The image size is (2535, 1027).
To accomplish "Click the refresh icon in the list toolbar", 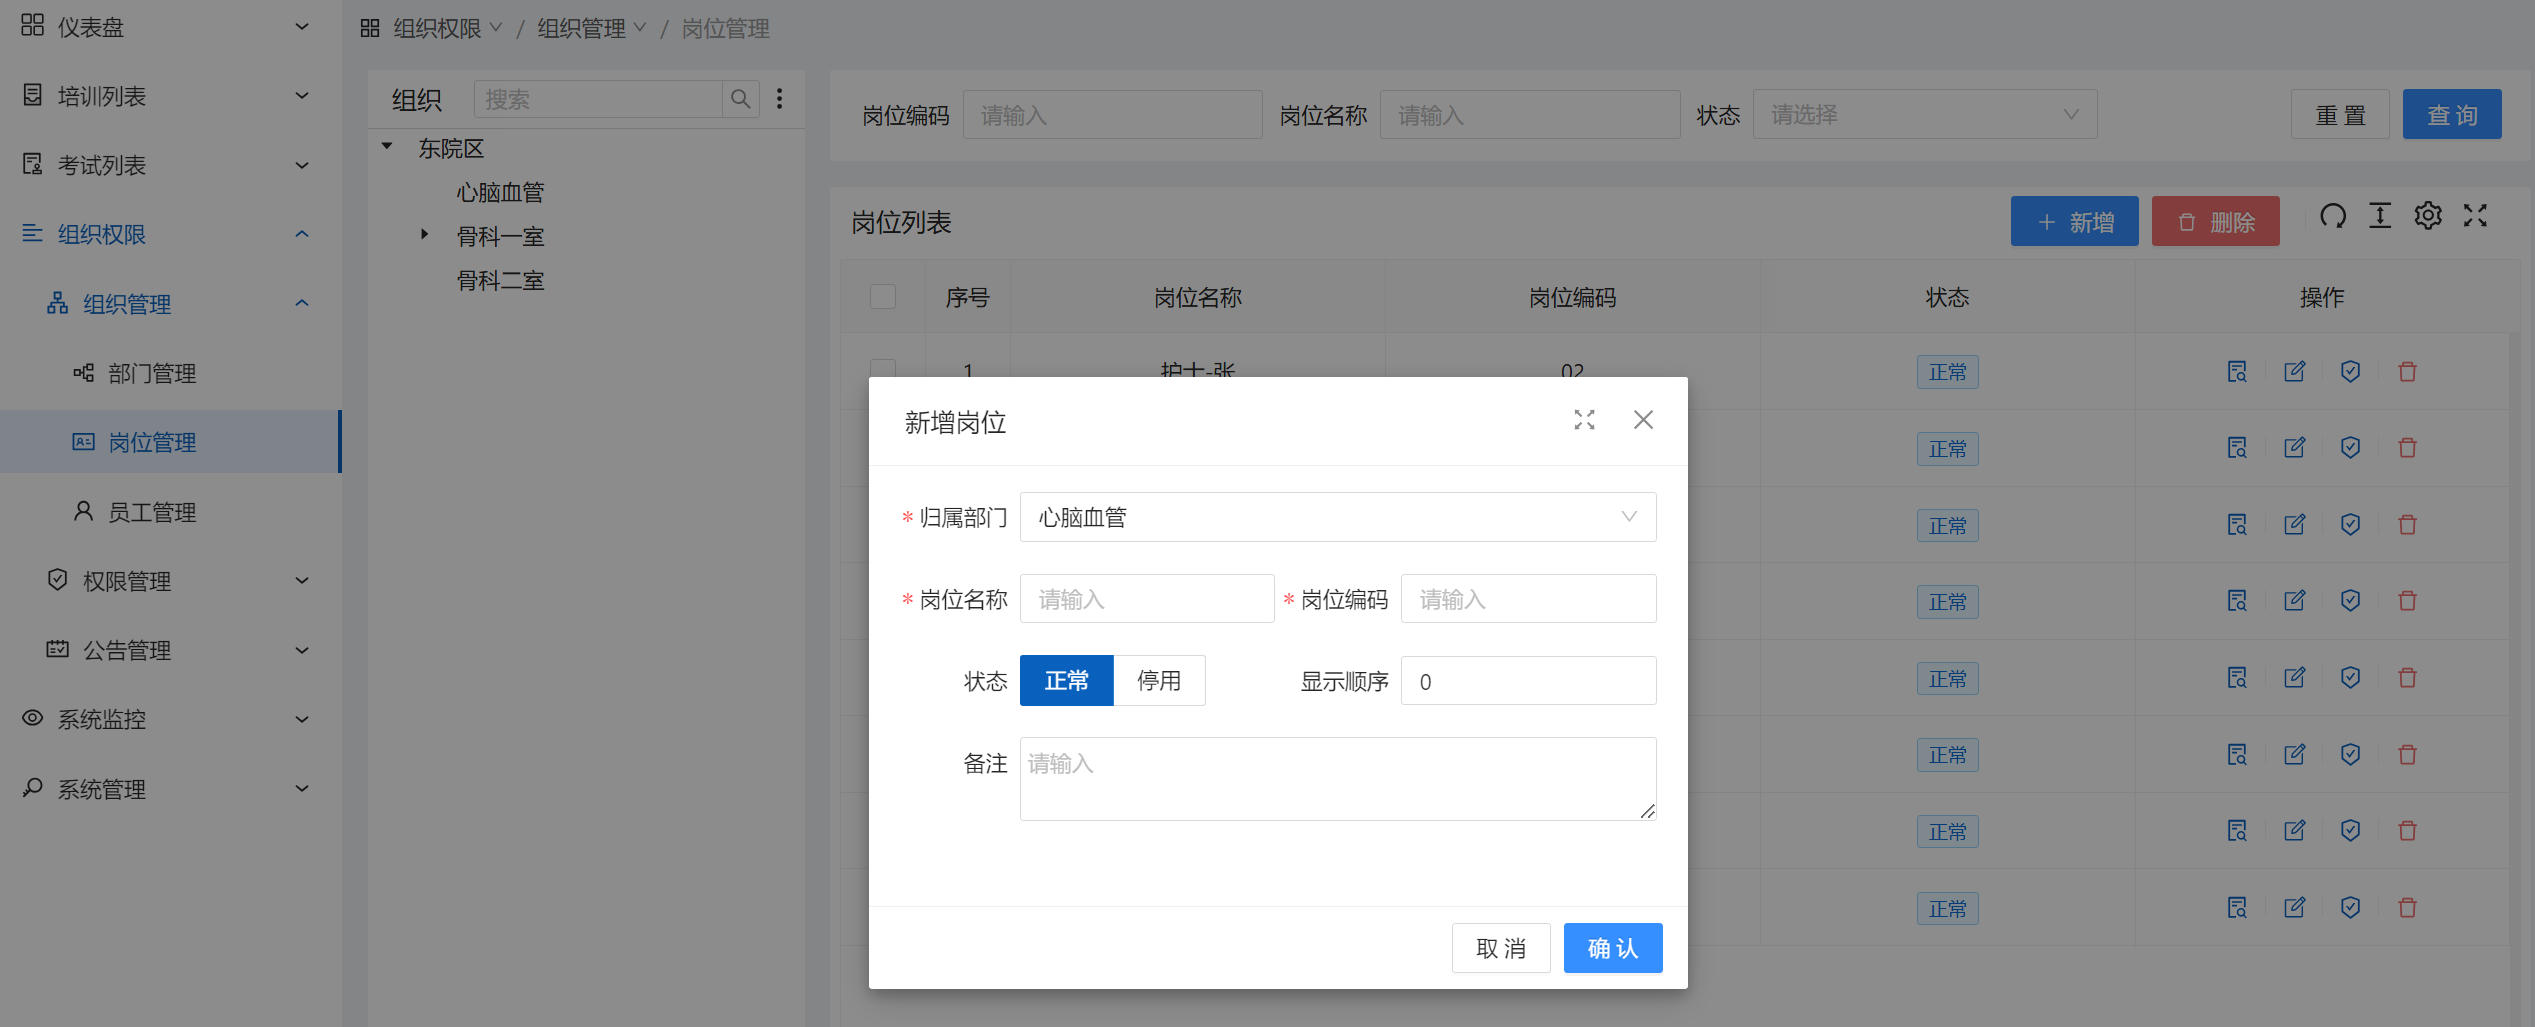I will [x=2333, y=216].
